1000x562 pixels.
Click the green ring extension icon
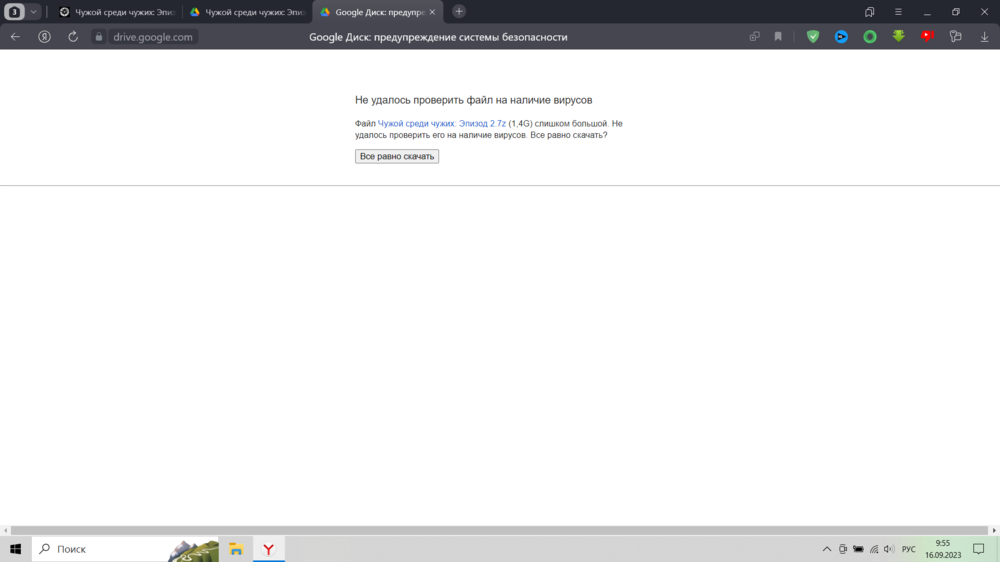click(x=870, y=37)
